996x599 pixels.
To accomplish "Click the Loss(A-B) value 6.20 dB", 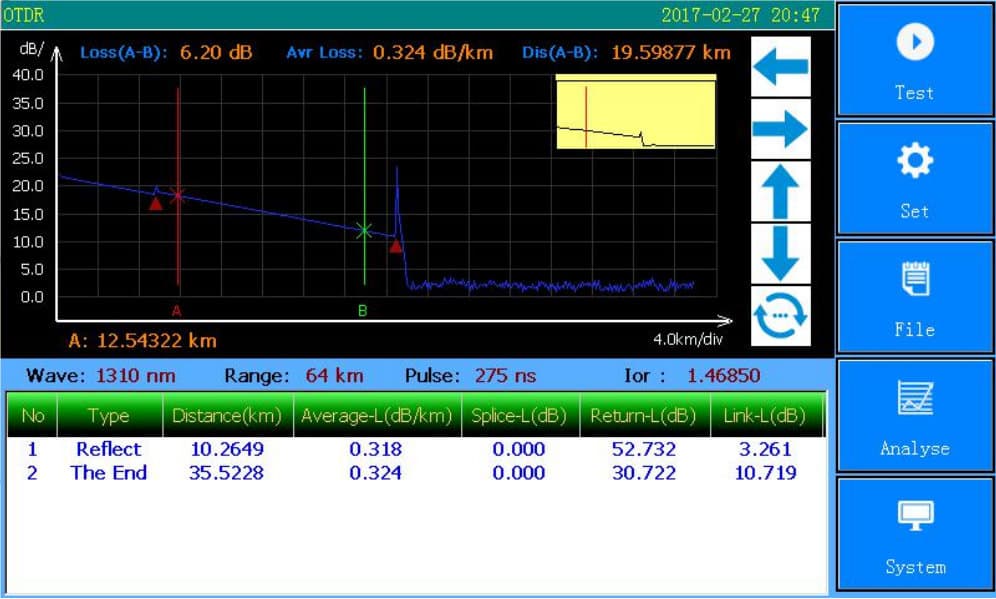I will 216,52.
